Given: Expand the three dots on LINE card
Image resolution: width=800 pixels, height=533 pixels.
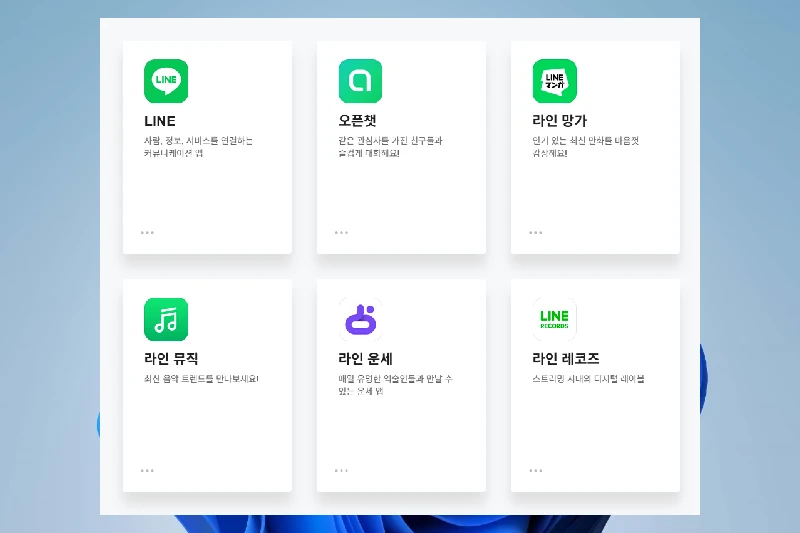Looking at the screenshot, I should 147,233.
